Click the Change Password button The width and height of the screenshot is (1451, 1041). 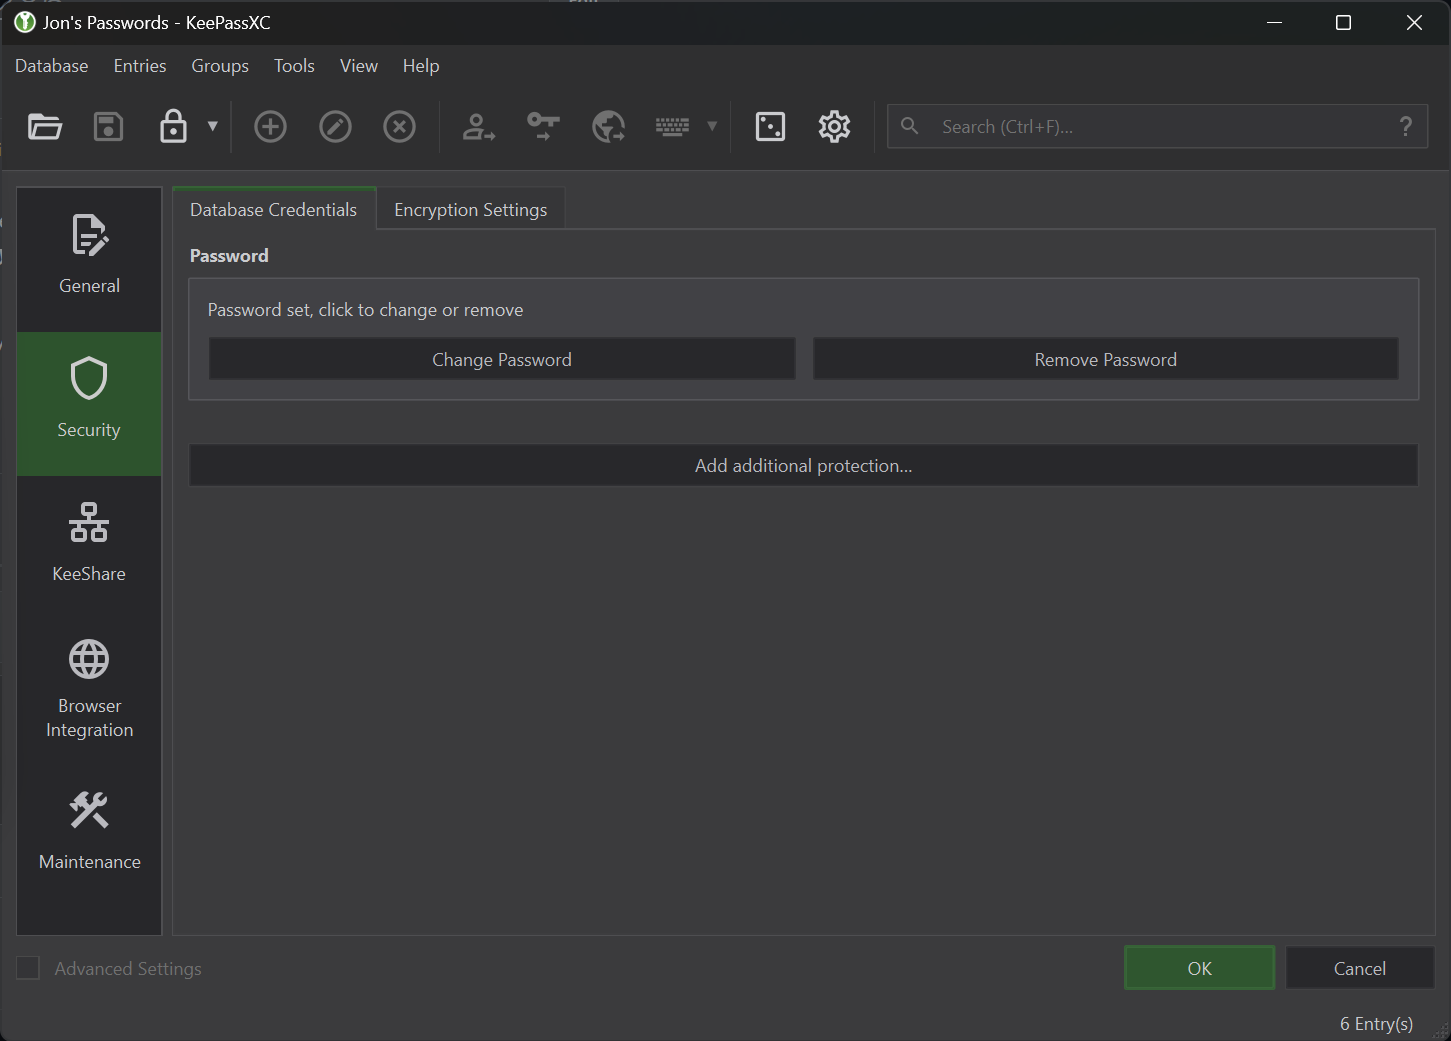click(x=502, y=359)
